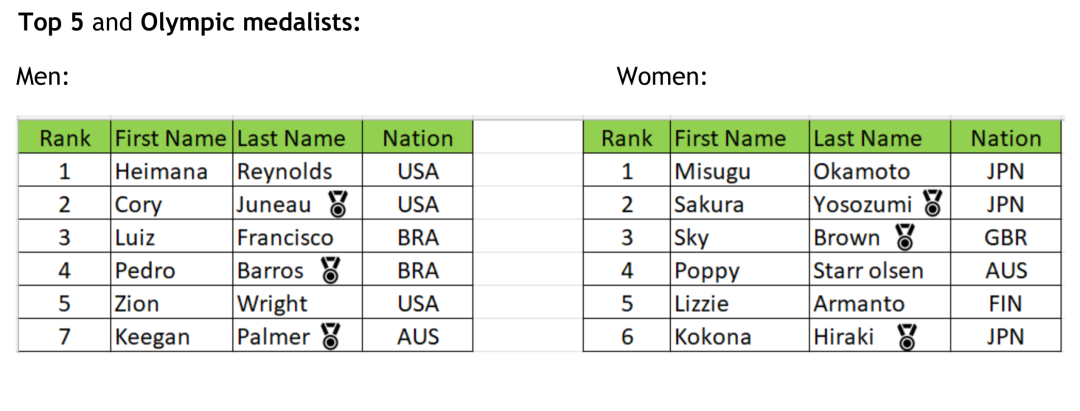Select the Women's Last Name header
The width and height of the screenshot is (1080, 411).
pos(880,138)
